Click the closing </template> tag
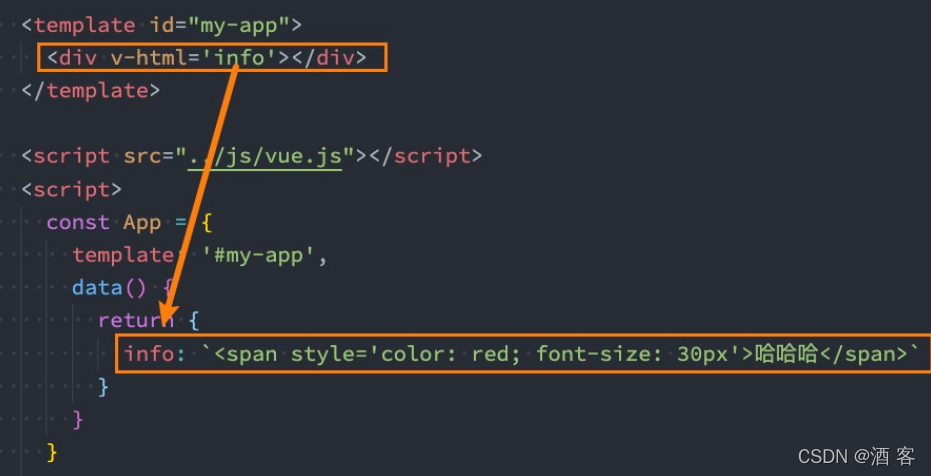Viewport: 931px width, 476px height. [x=91, y=90]
